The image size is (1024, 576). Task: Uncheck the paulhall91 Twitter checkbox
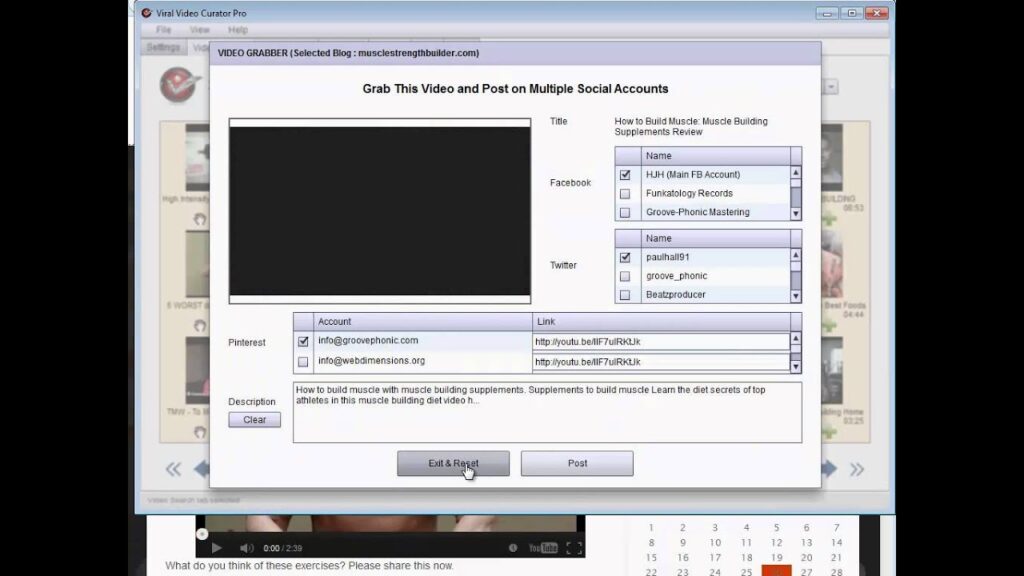(625, 257)
